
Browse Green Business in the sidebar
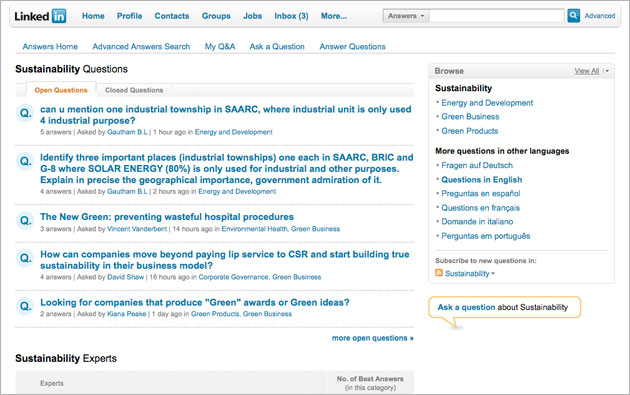point(470,117)
